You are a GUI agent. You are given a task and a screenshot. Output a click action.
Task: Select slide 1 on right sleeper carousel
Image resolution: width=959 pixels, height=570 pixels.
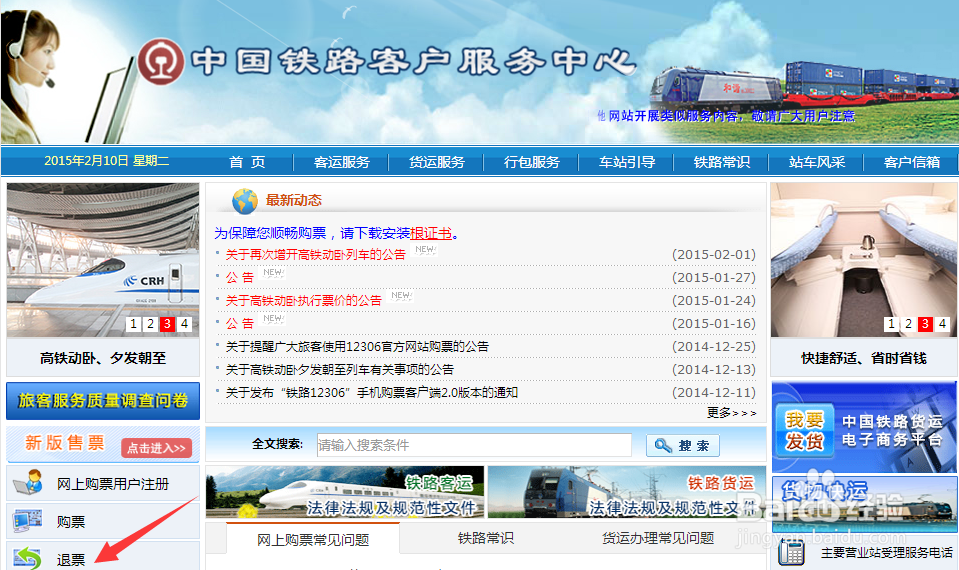891,324
